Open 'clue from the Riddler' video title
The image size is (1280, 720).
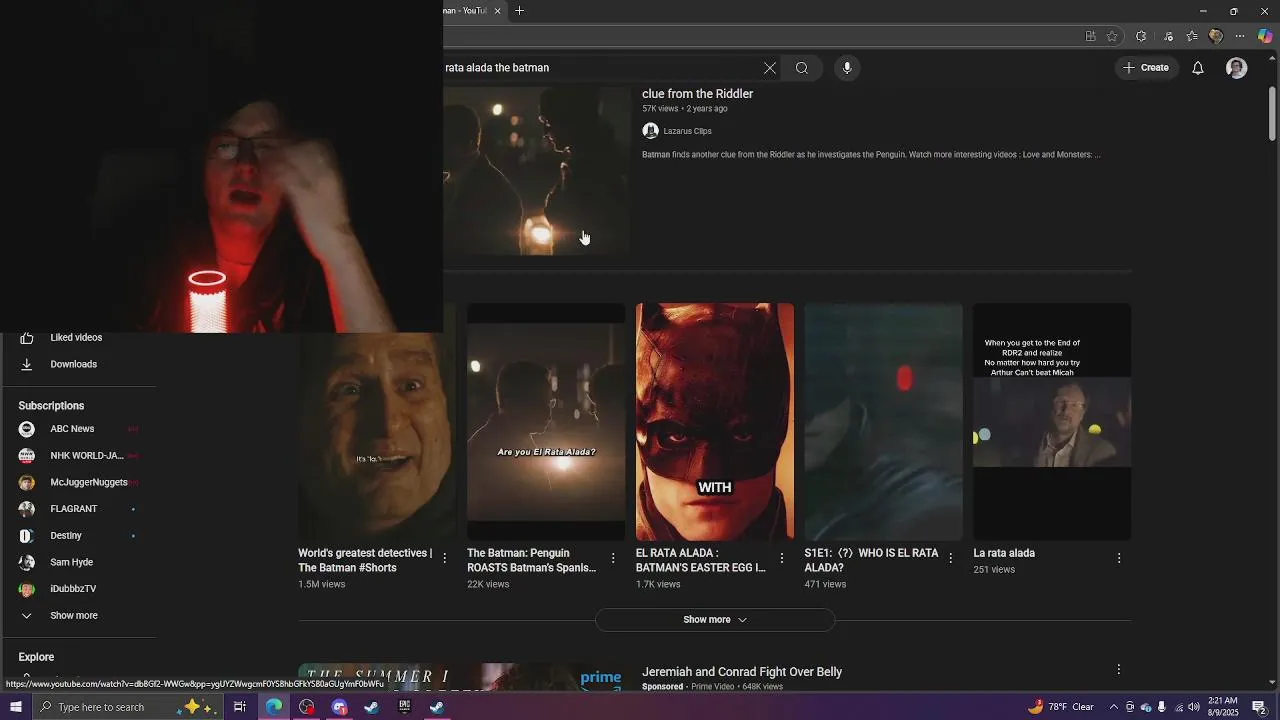(698, 94)
